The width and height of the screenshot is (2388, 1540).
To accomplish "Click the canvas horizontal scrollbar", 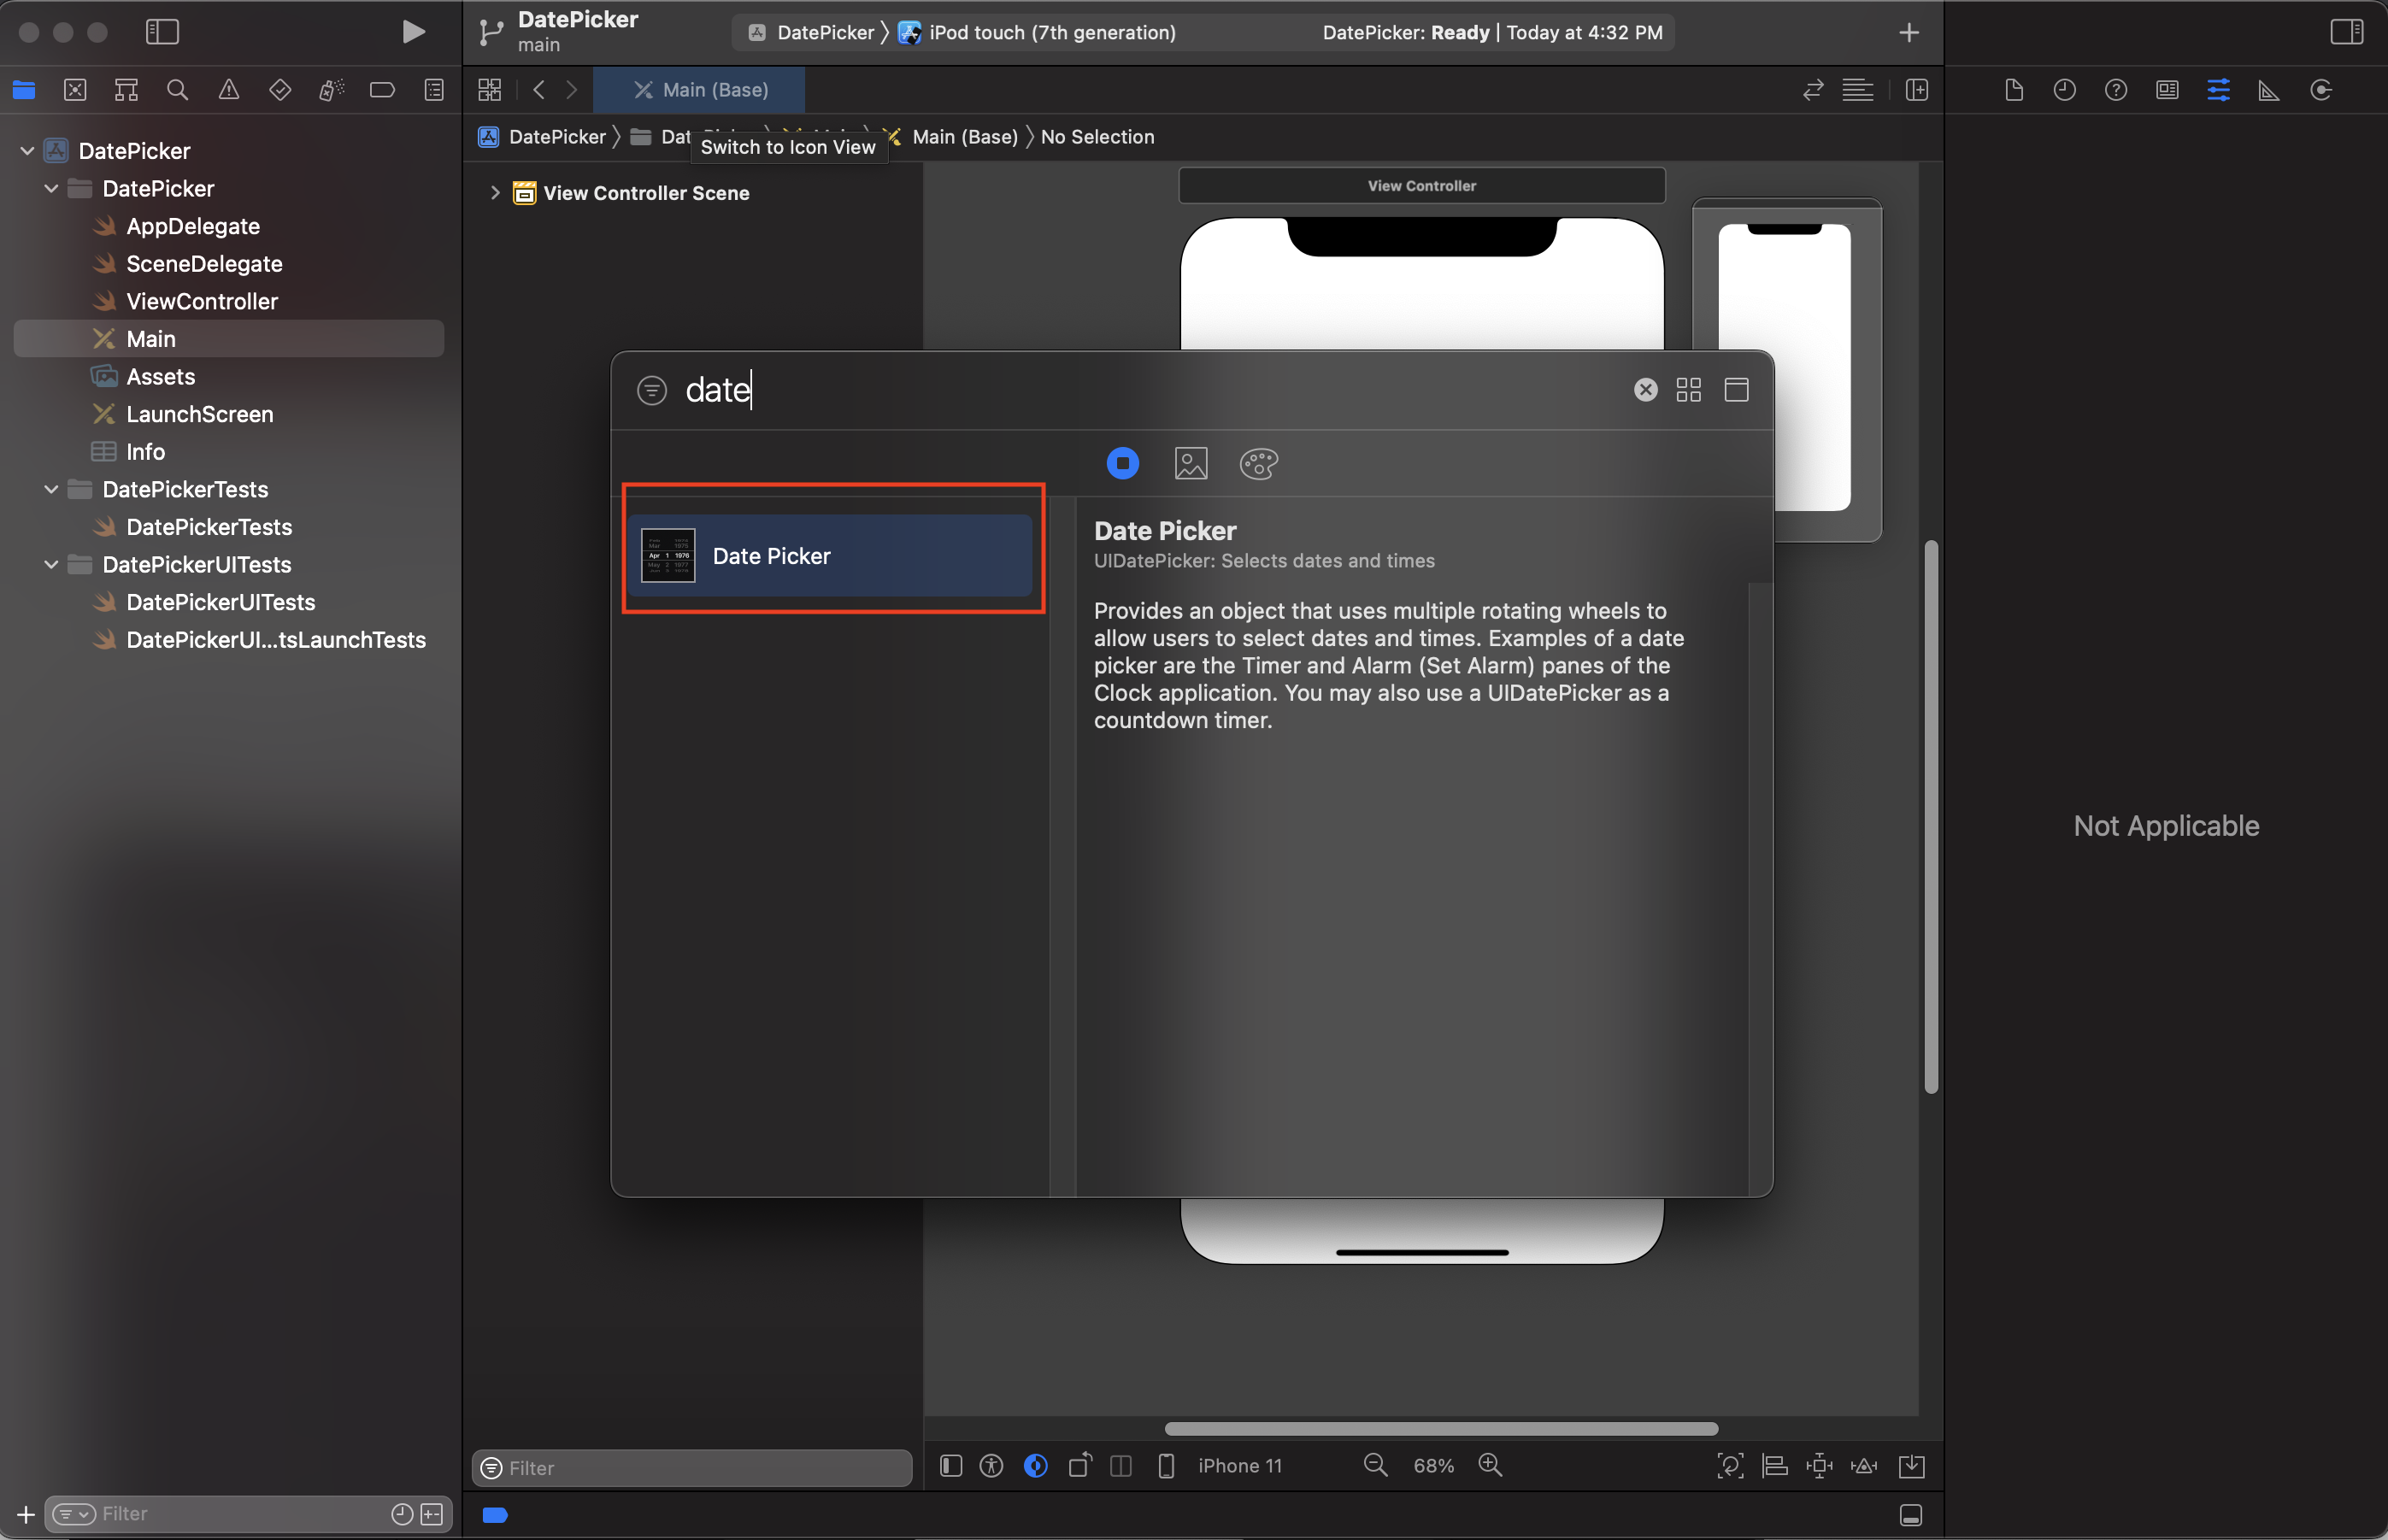I will [x=1440, y=1428].
